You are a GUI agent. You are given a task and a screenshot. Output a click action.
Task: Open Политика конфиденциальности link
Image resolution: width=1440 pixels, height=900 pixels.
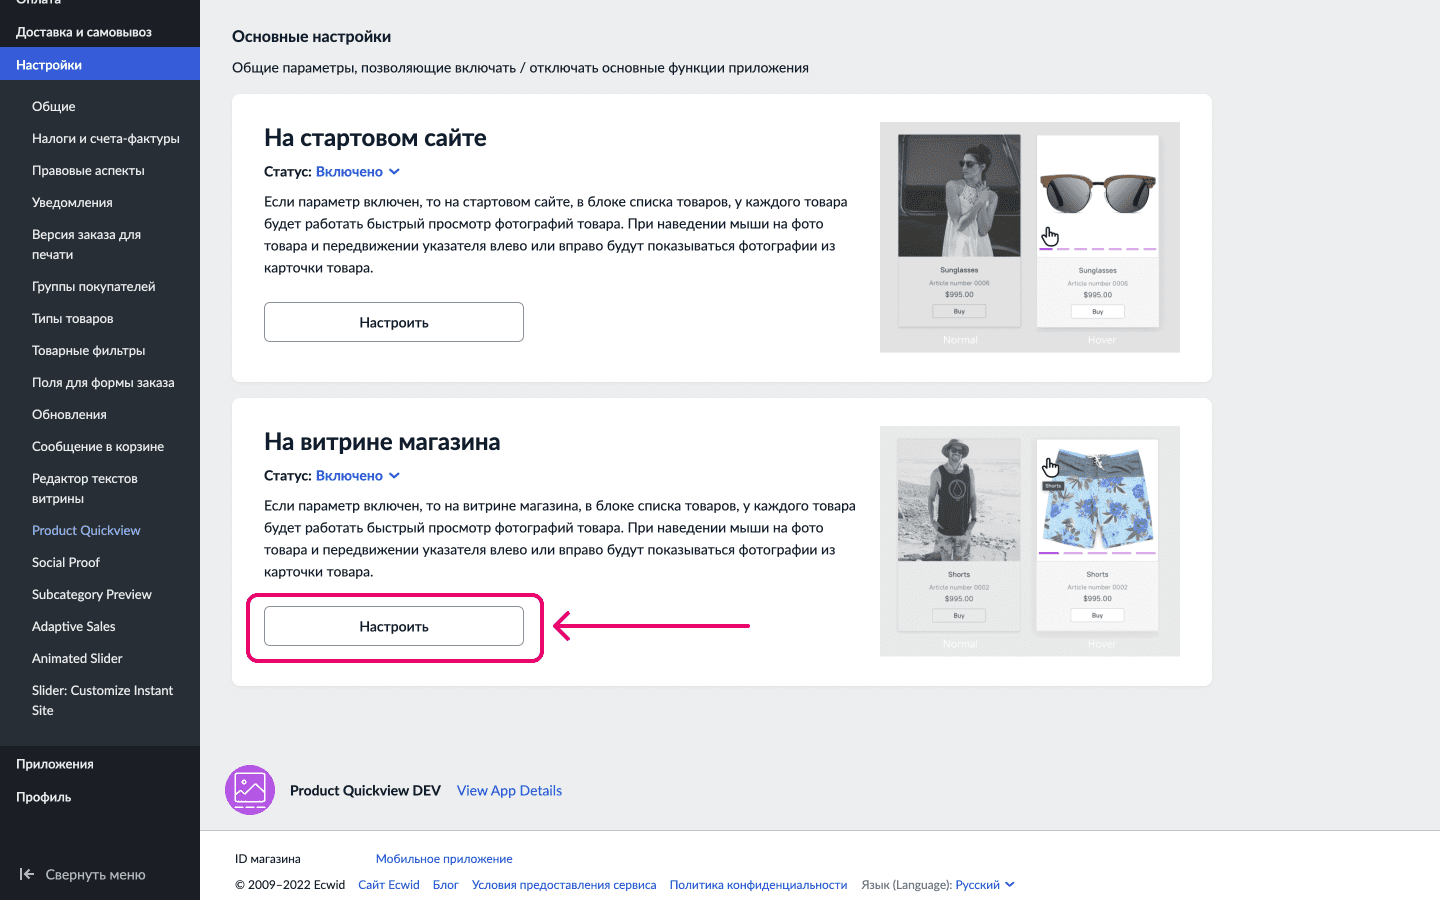click(758, 885)
